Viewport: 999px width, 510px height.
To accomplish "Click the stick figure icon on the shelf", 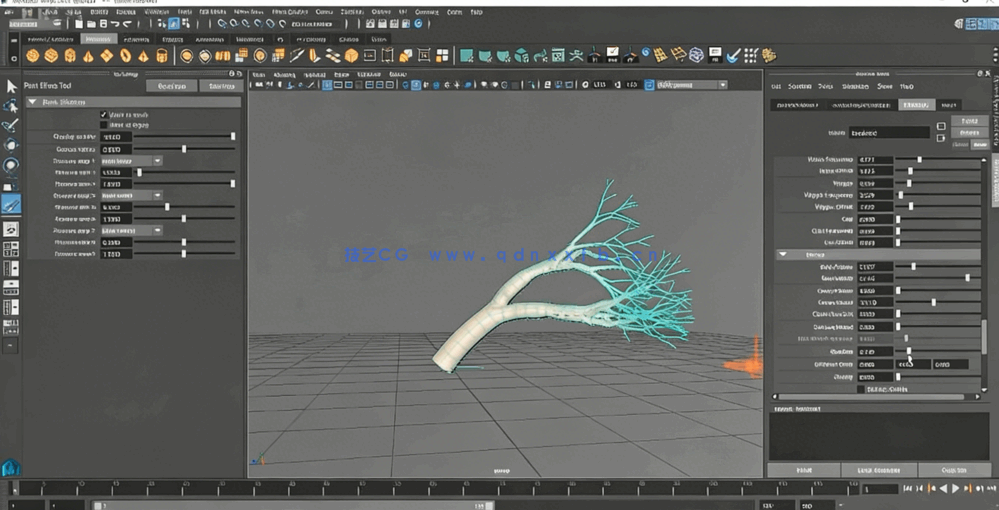I will click(578, 56).
